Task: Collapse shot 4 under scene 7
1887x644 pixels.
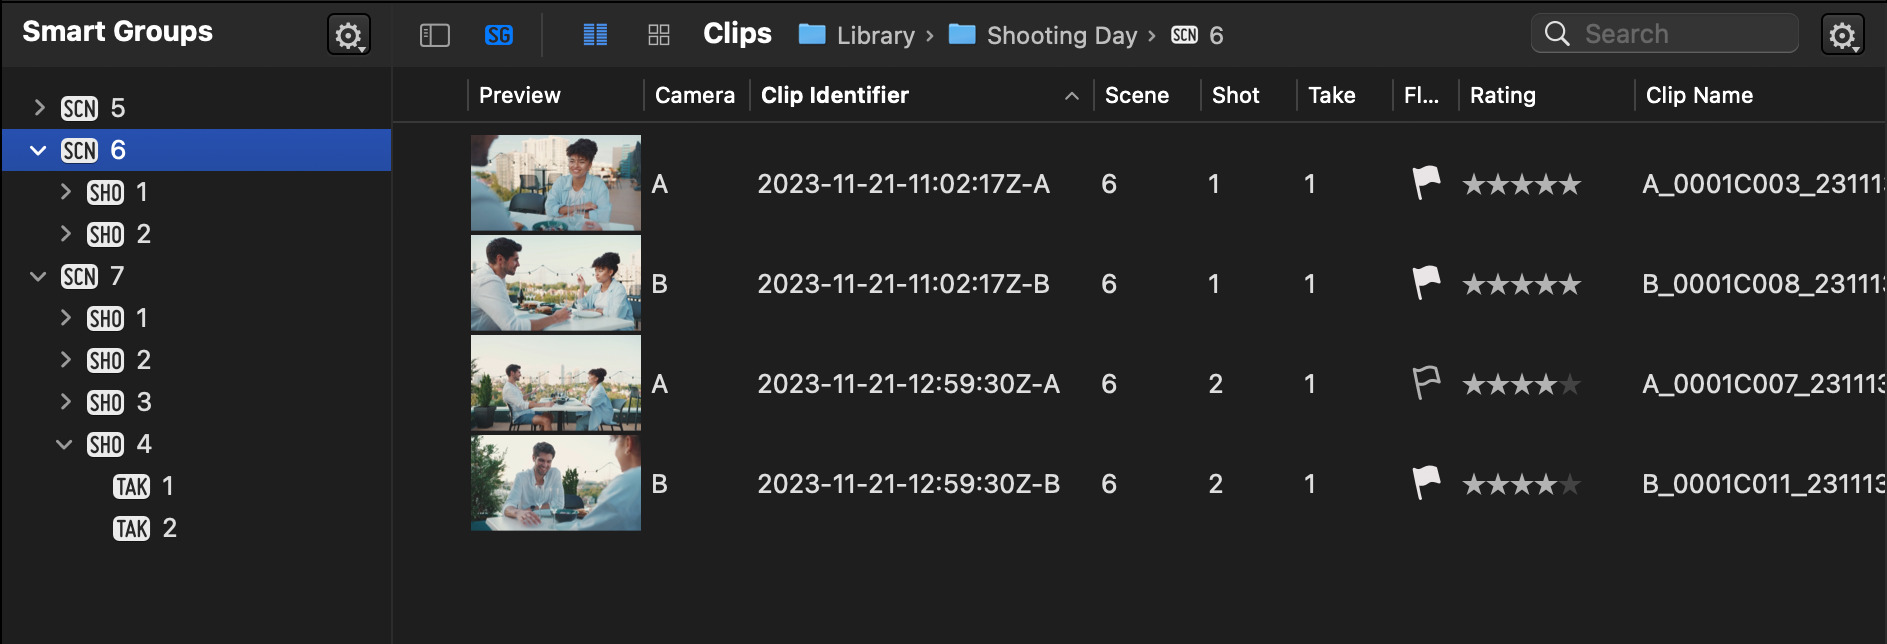Action: click(x=64, y=444)
